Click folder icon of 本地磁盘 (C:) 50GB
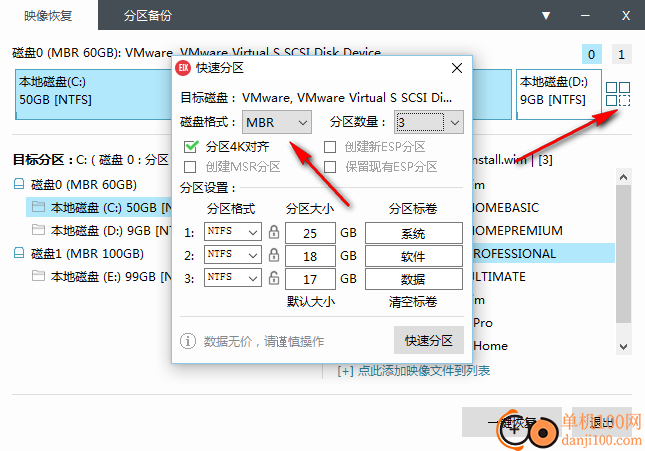 pyautogui.click(x=38, y=207)
